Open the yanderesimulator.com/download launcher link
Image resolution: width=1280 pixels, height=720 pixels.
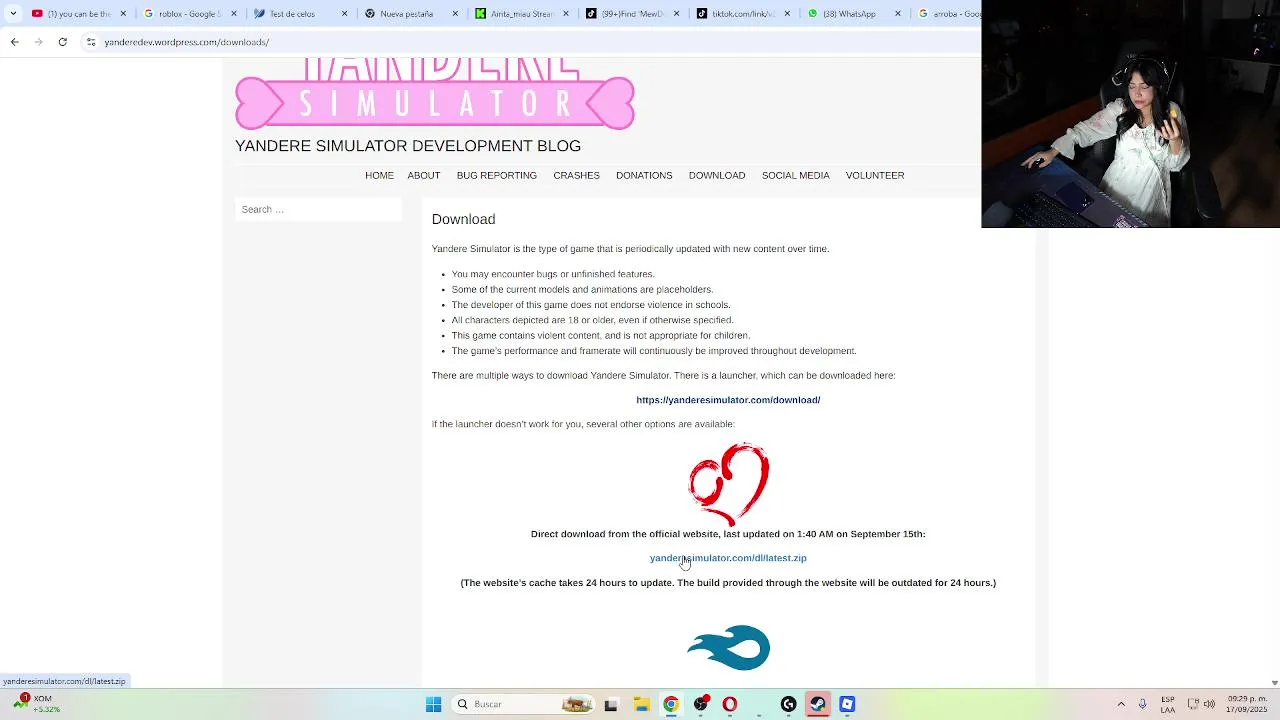(728, 400)
